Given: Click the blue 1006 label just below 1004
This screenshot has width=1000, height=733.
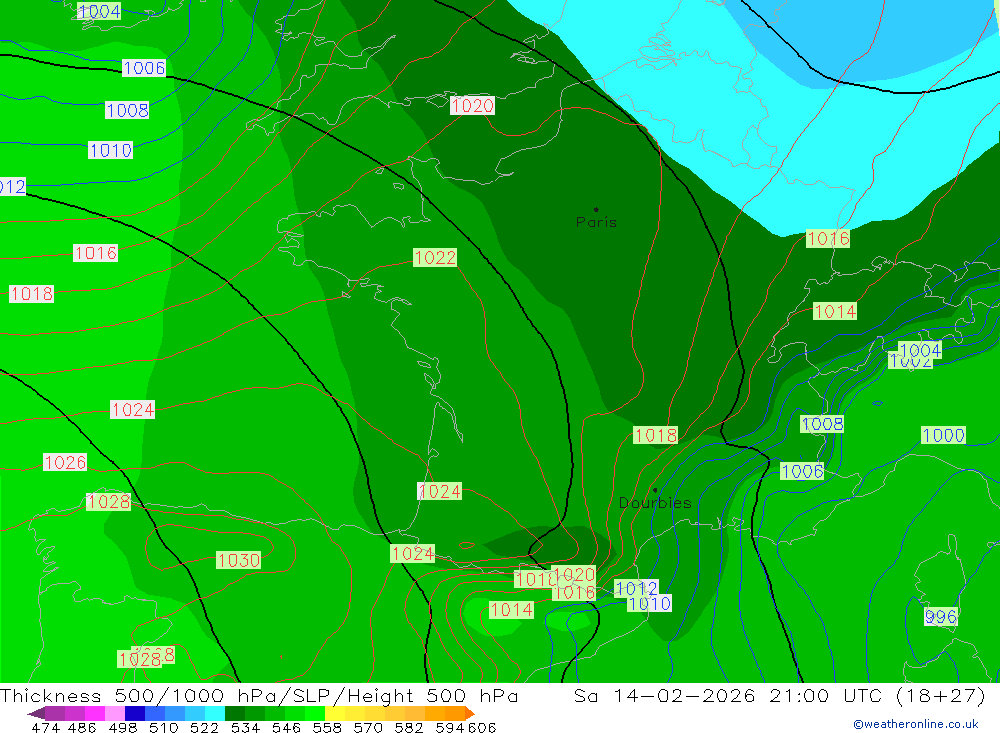Looking at the screenshot, I should point(143,68).
